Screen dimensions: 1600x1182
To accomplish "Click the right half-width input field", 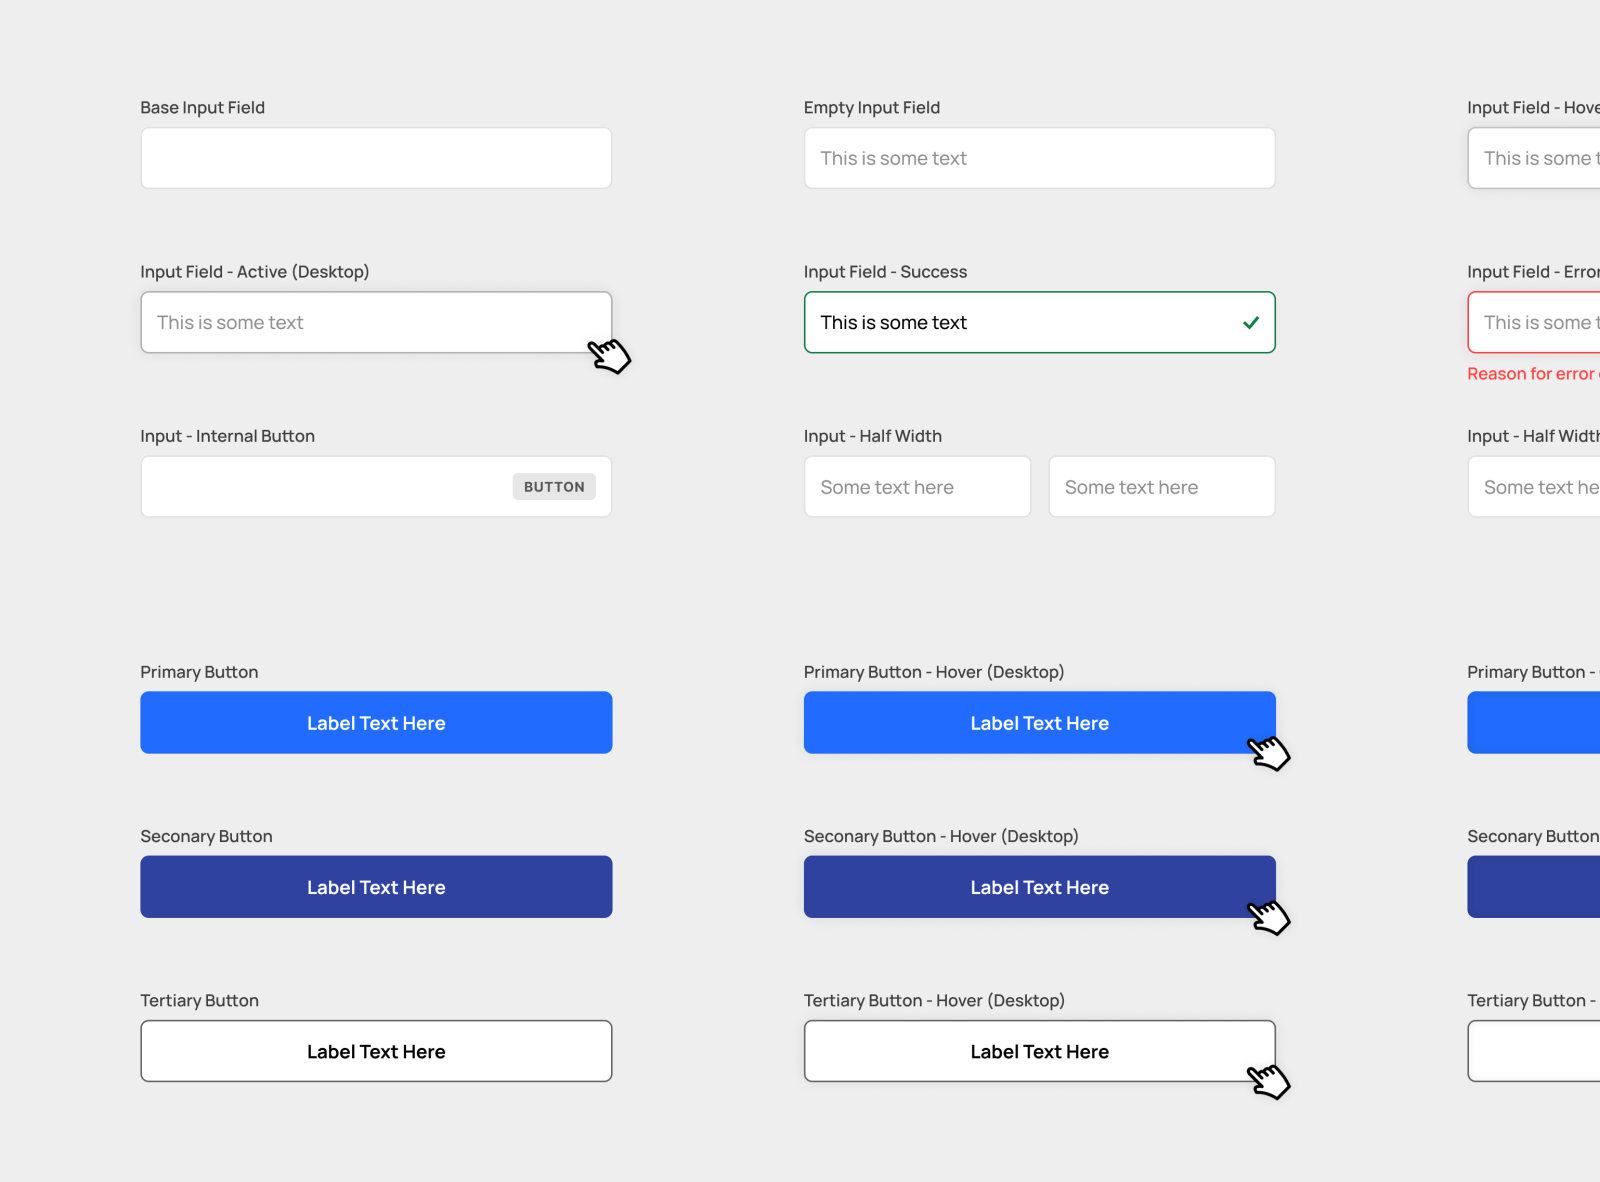I will 1161,486.
